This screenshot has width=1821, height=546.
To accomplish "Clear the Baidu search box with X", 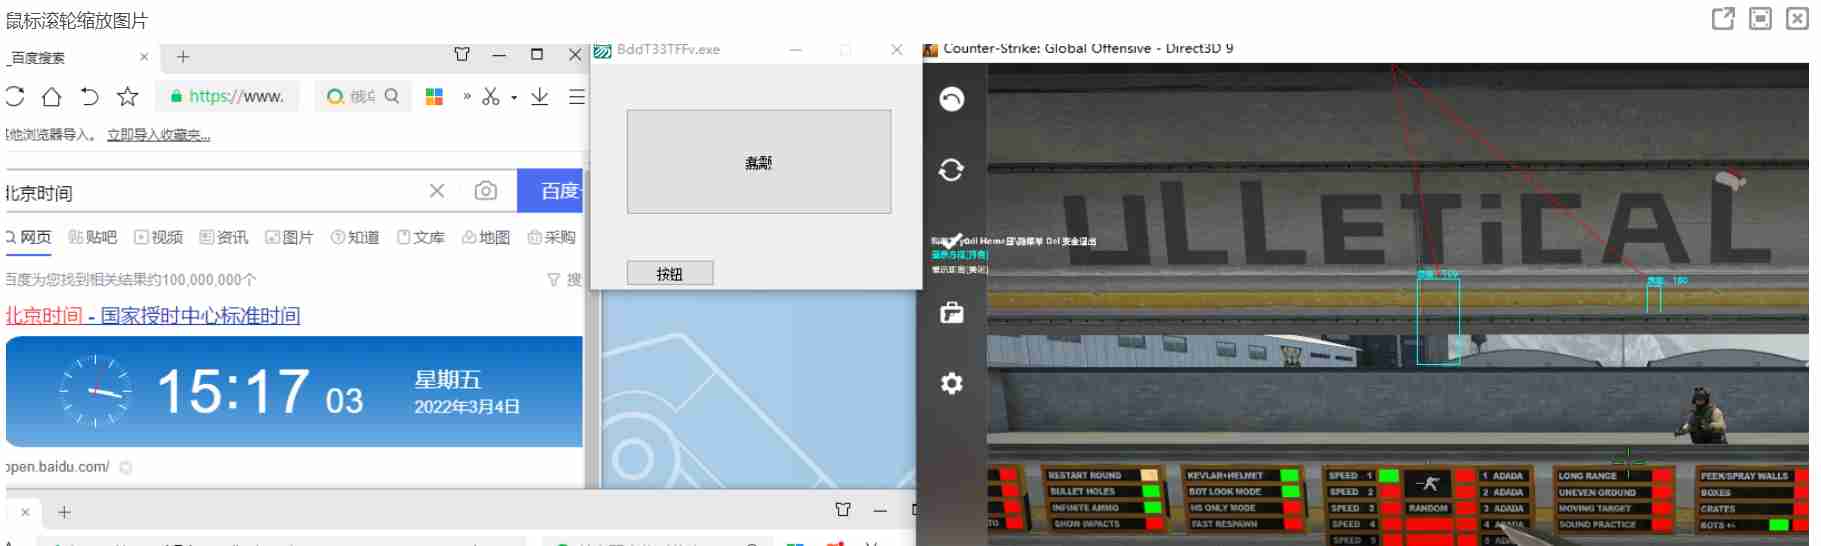I will [437, 190].
